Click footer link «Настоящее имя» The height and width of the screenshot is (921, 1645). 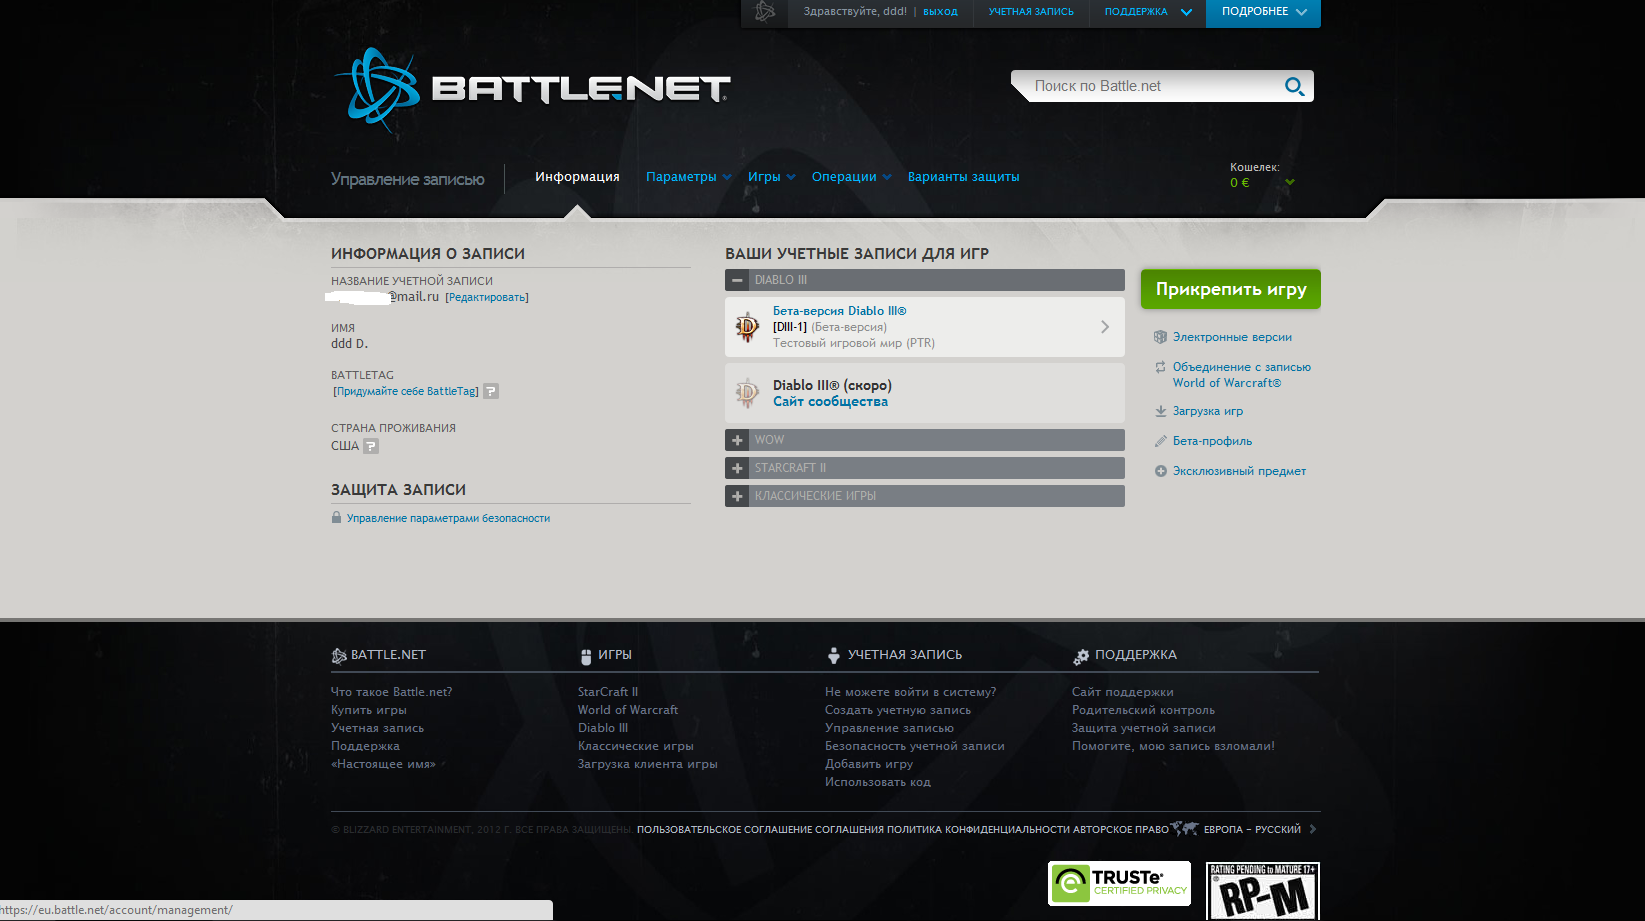coord(384,764)
